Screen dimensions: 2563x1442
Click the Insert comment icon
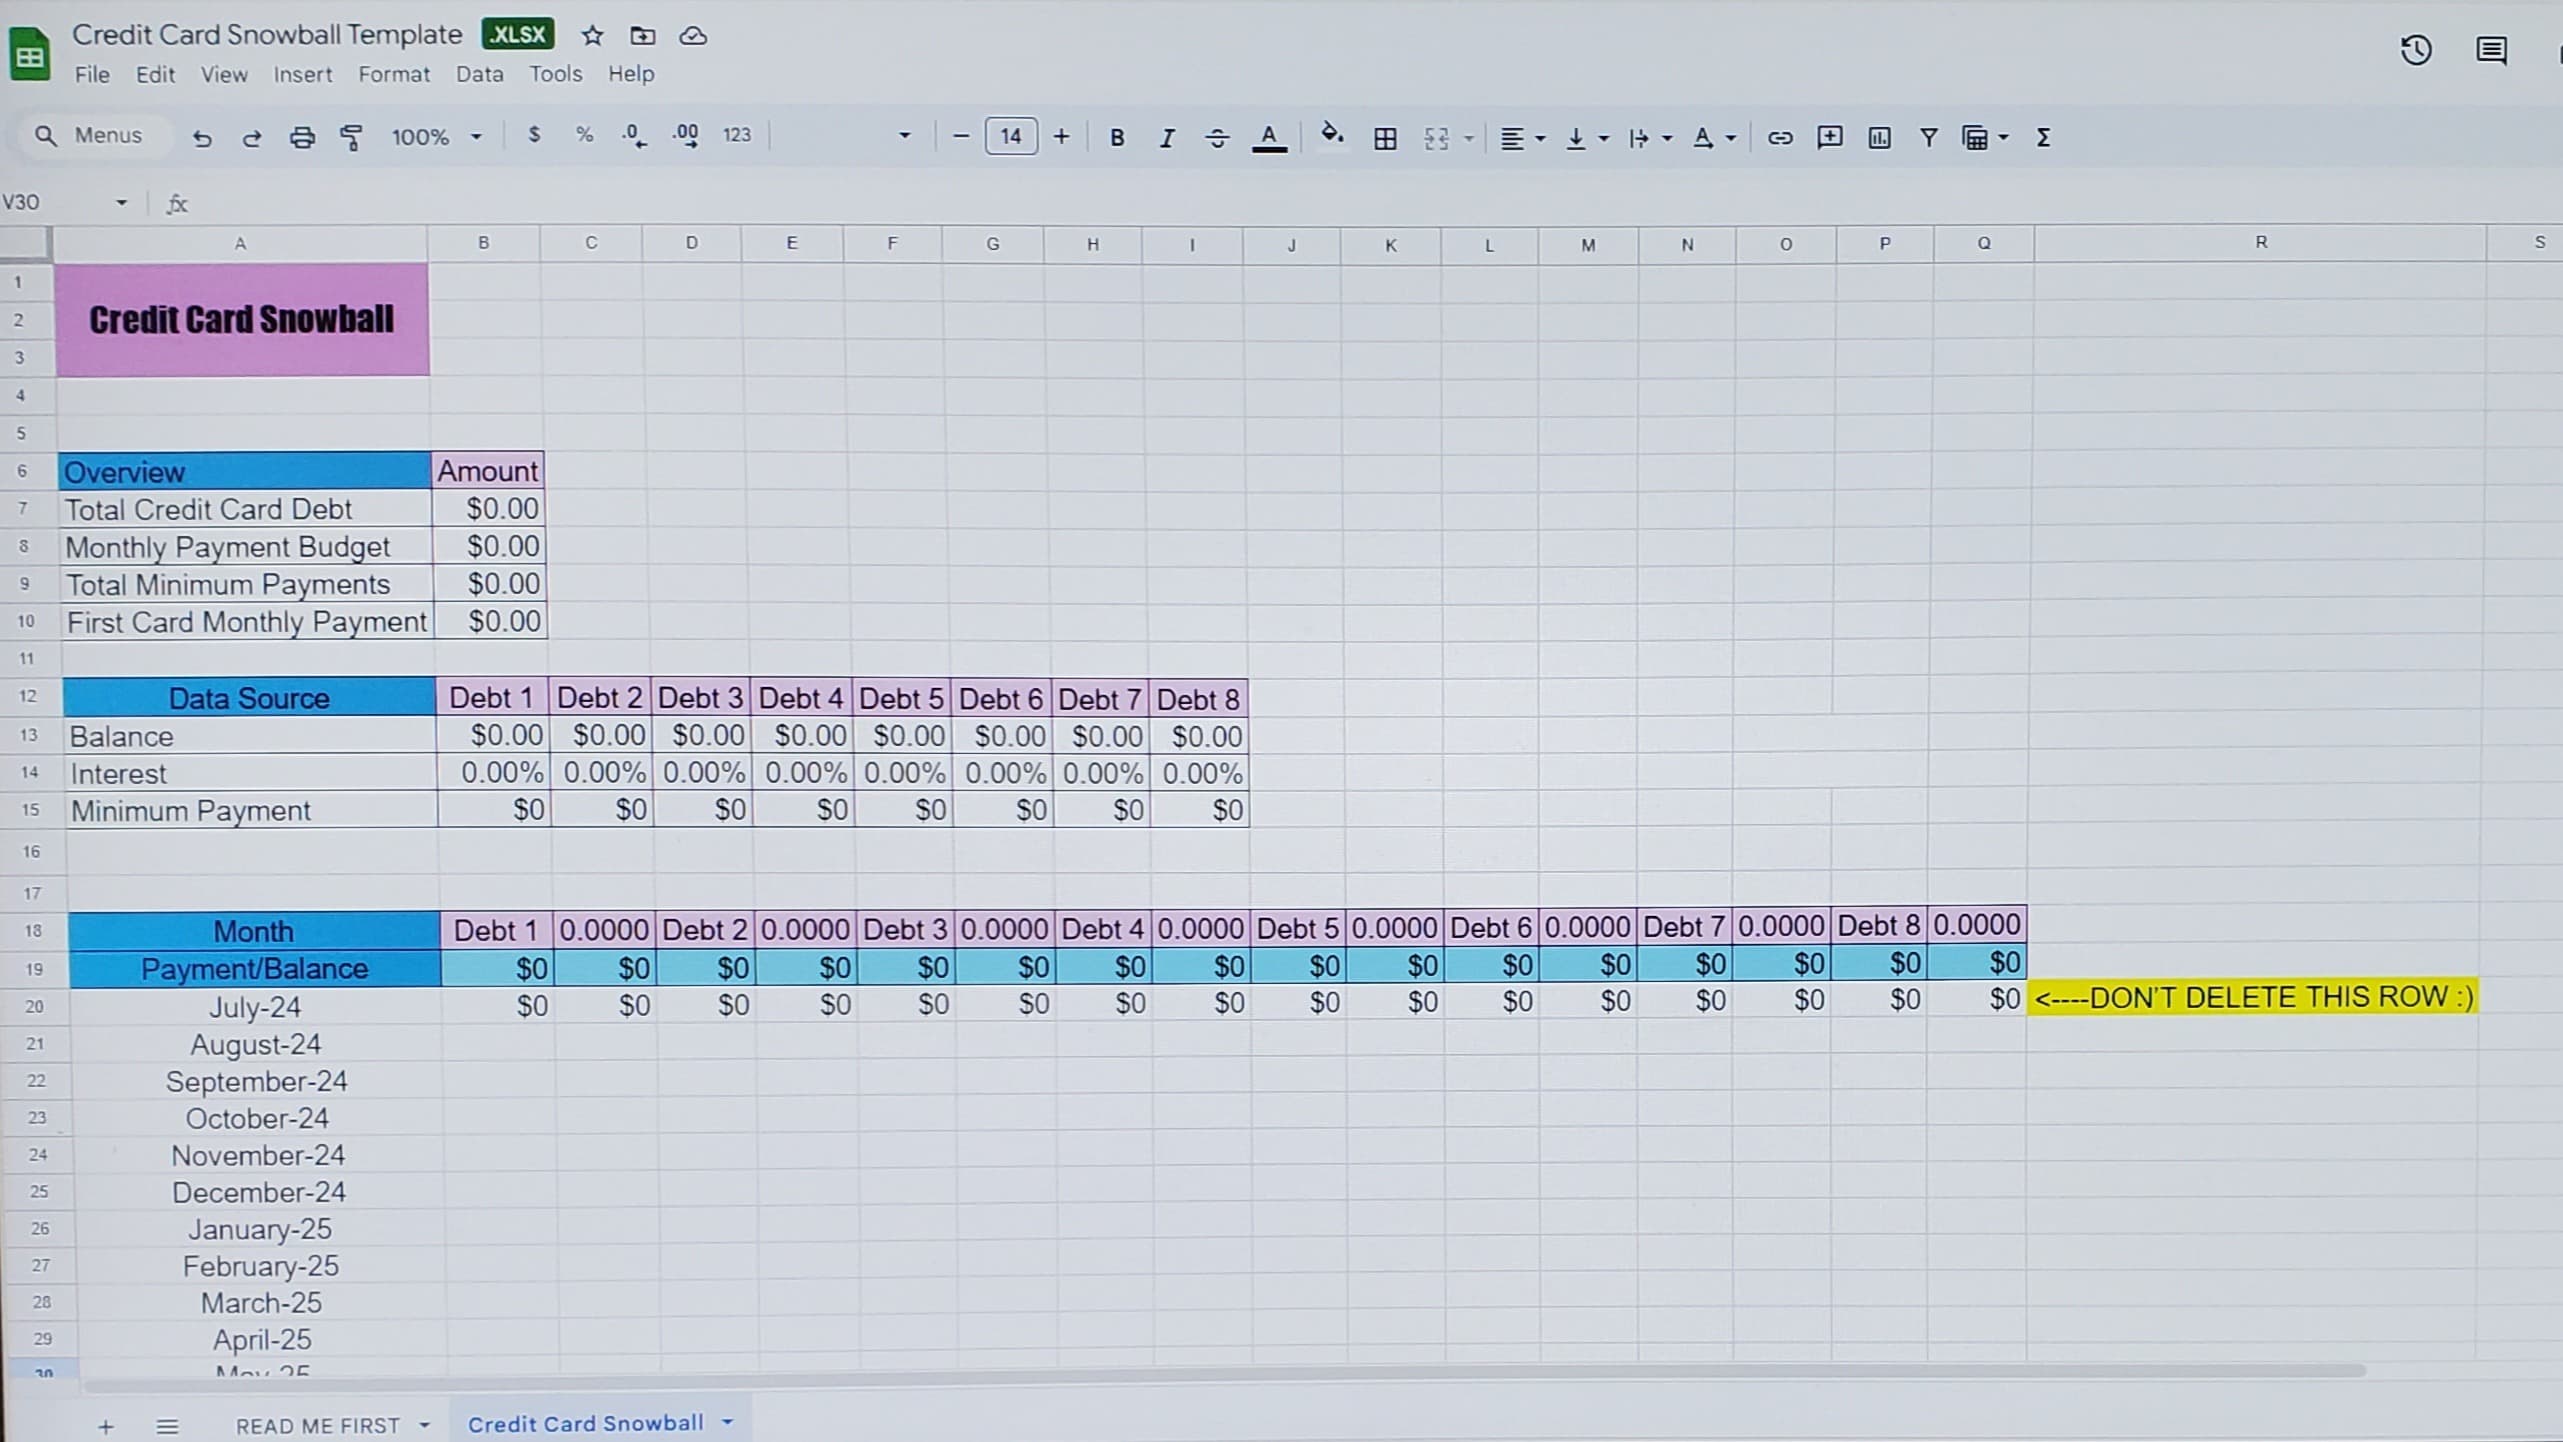coord(1830,137)
